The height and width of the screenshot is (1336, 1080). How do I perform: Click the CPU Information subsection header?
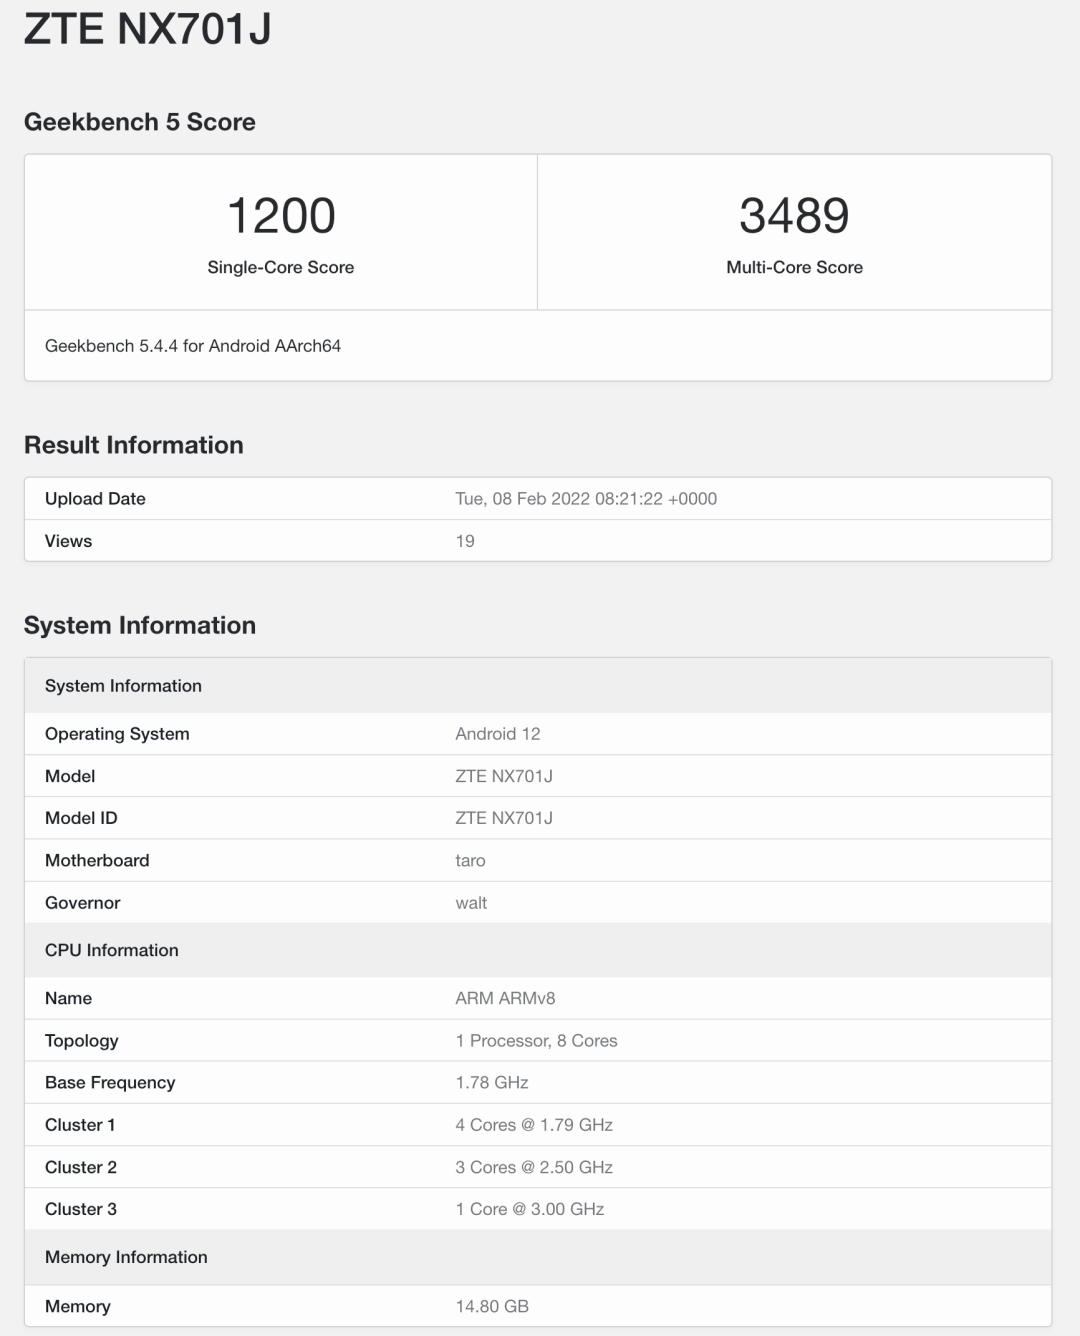point(111,950)
